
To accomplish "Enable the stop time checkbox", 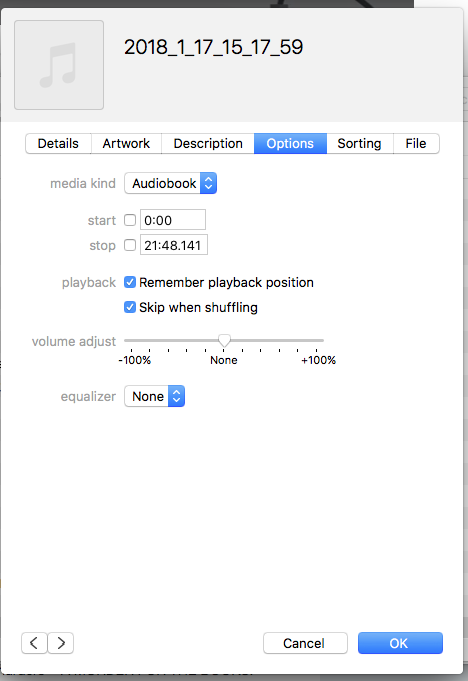I will pyautogui.click(x=130, y=245).
